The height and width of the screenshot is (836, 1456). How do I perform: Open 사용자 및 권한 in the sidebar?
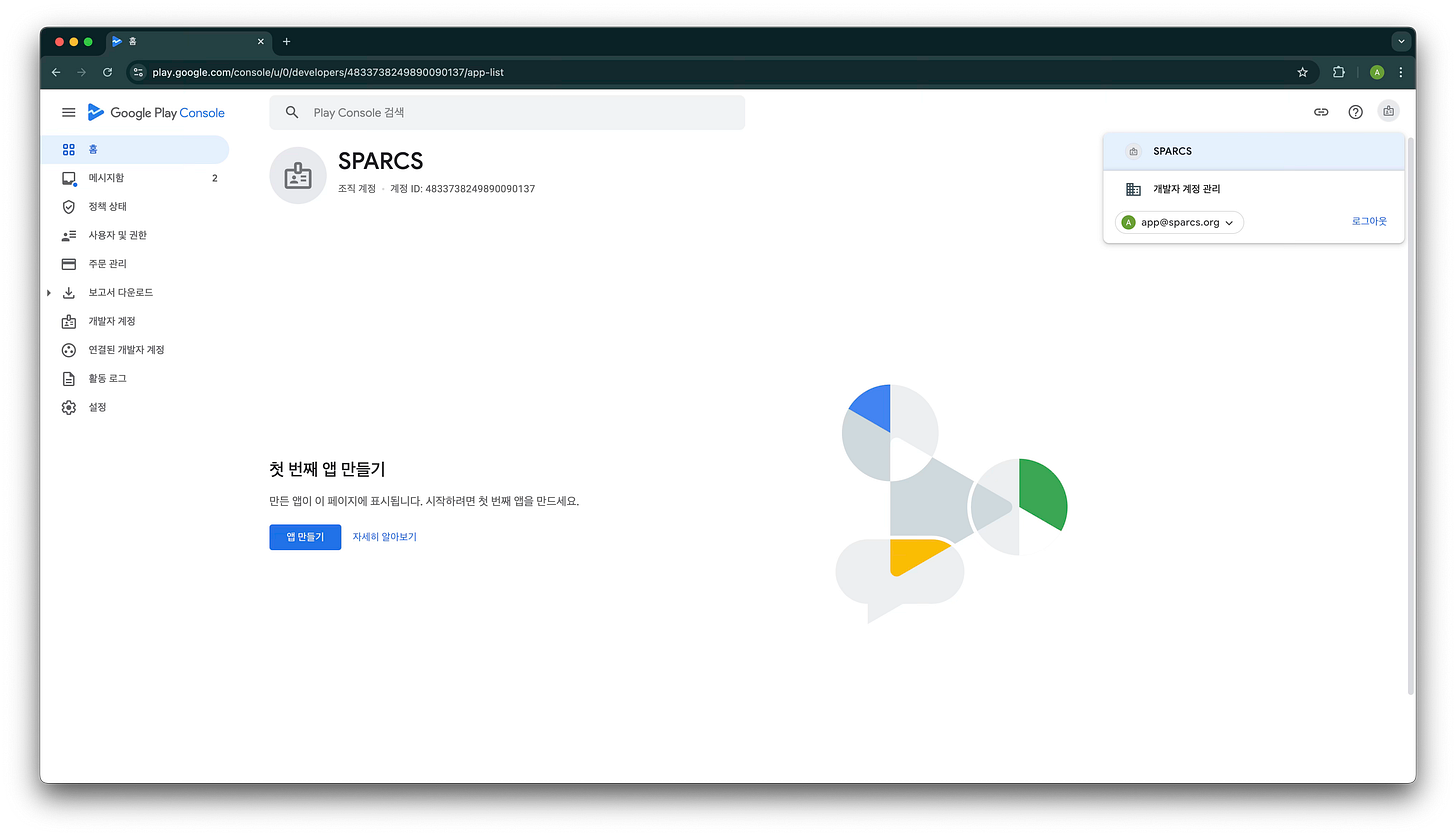pyautogui.click(x=135, y=235)
